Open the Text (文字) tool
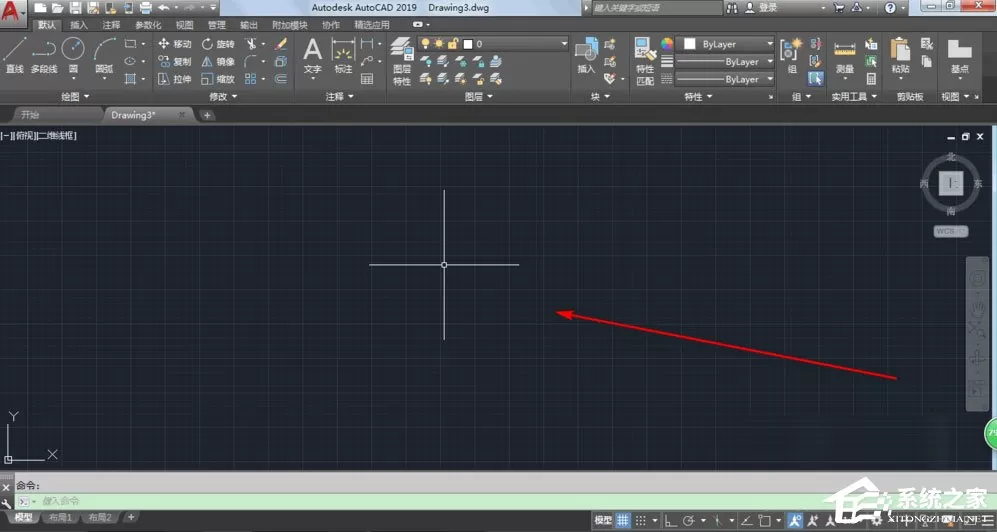The height and width of the screenshot is (532, 997). [x=312, y=56]
